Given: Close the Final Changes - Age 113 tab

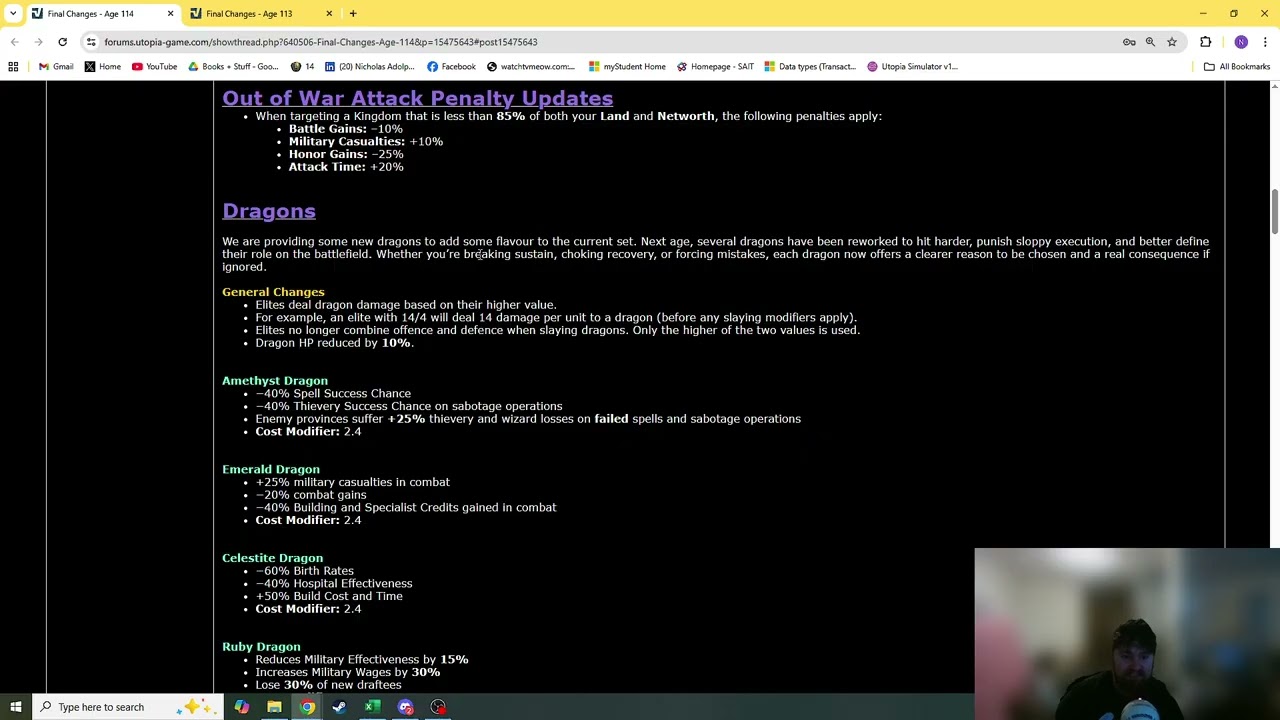Looking at the screenshot, I should pos(329,13).
